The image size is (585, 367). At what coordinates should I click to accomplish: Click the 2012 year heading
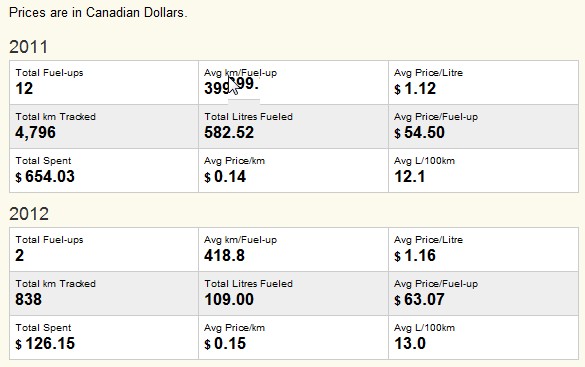[29, 214]
